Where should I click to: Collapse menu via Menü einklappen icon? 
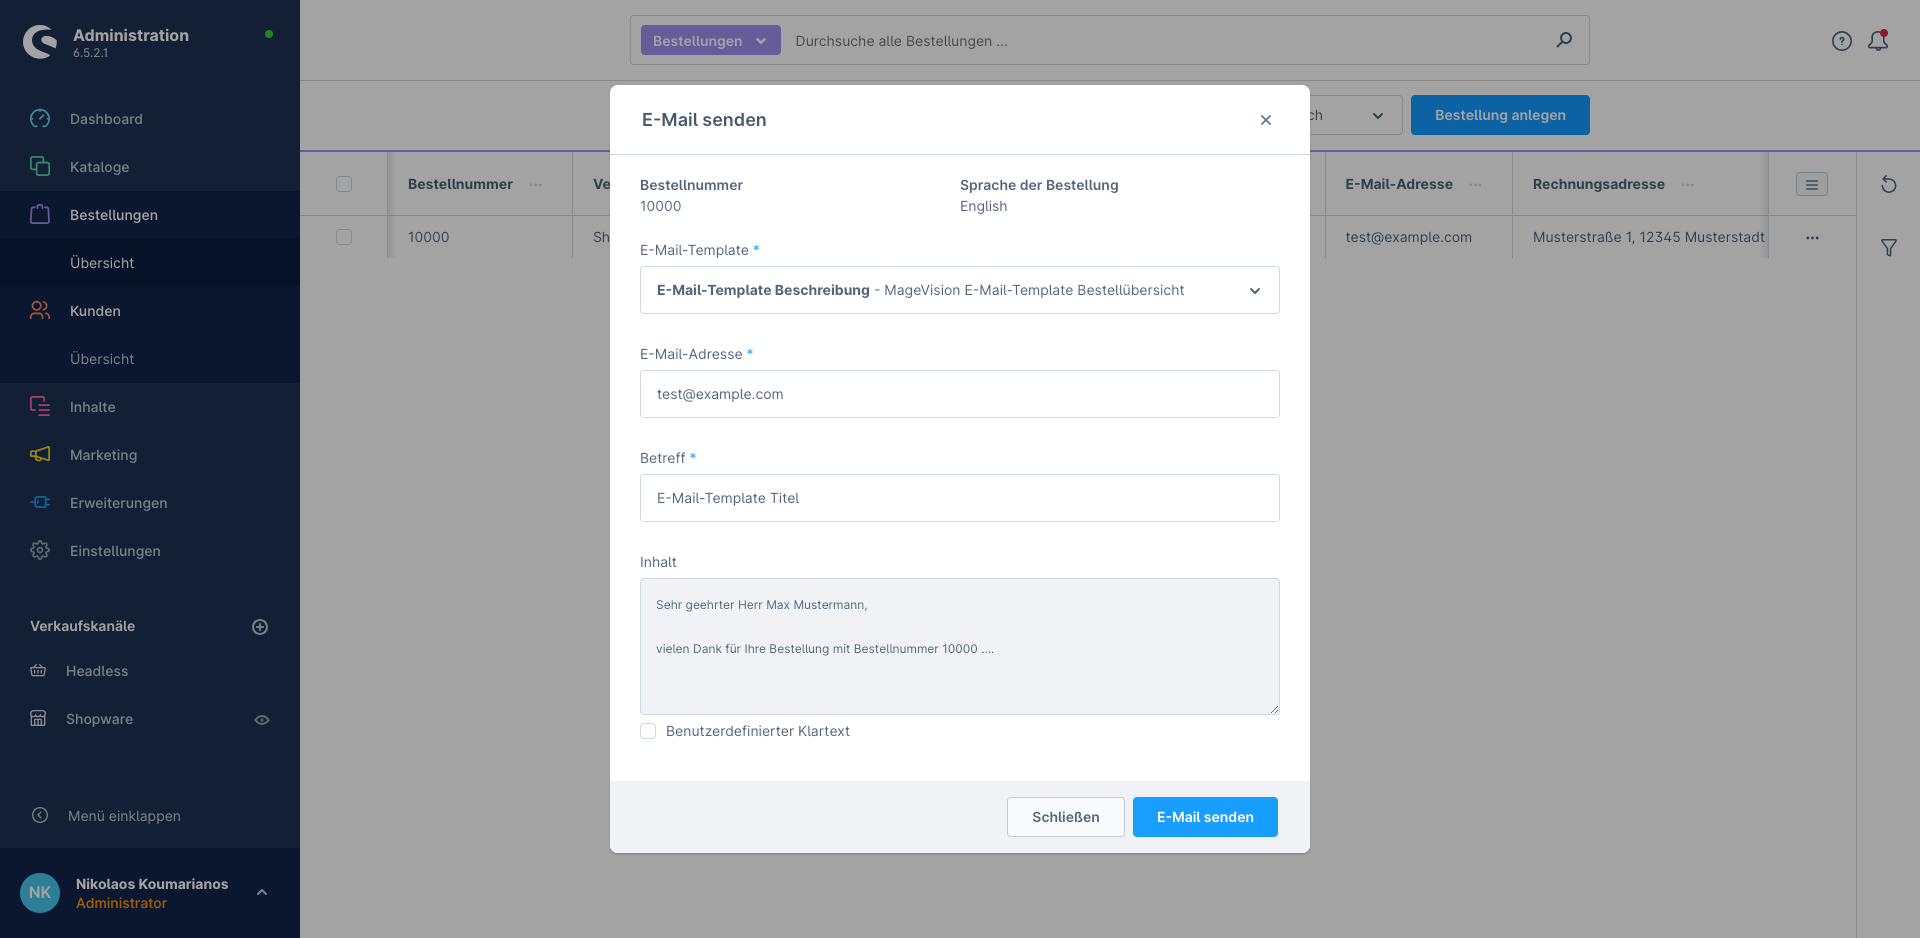click(x=40, y=816)
